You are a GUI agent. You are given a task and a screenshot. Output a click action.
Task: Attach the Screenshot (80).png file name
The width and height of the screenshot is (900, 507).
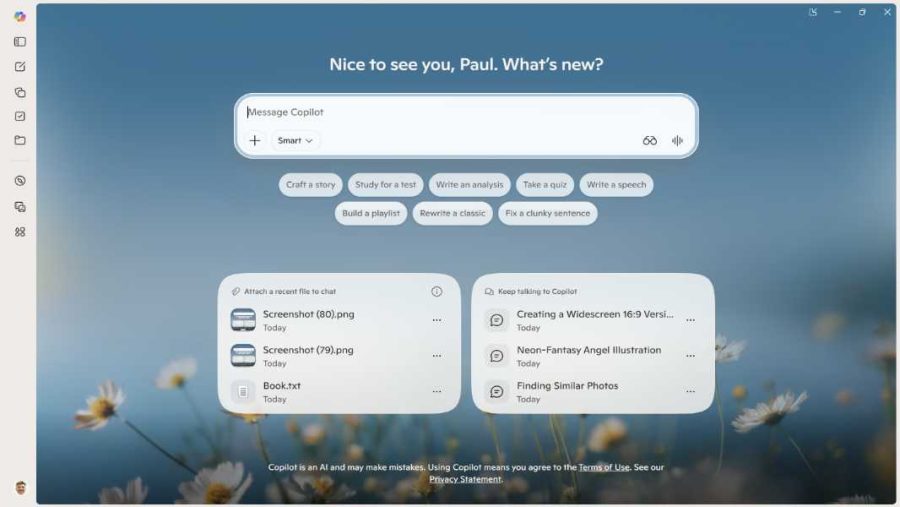pyautogui.click(x=308, y=315)
